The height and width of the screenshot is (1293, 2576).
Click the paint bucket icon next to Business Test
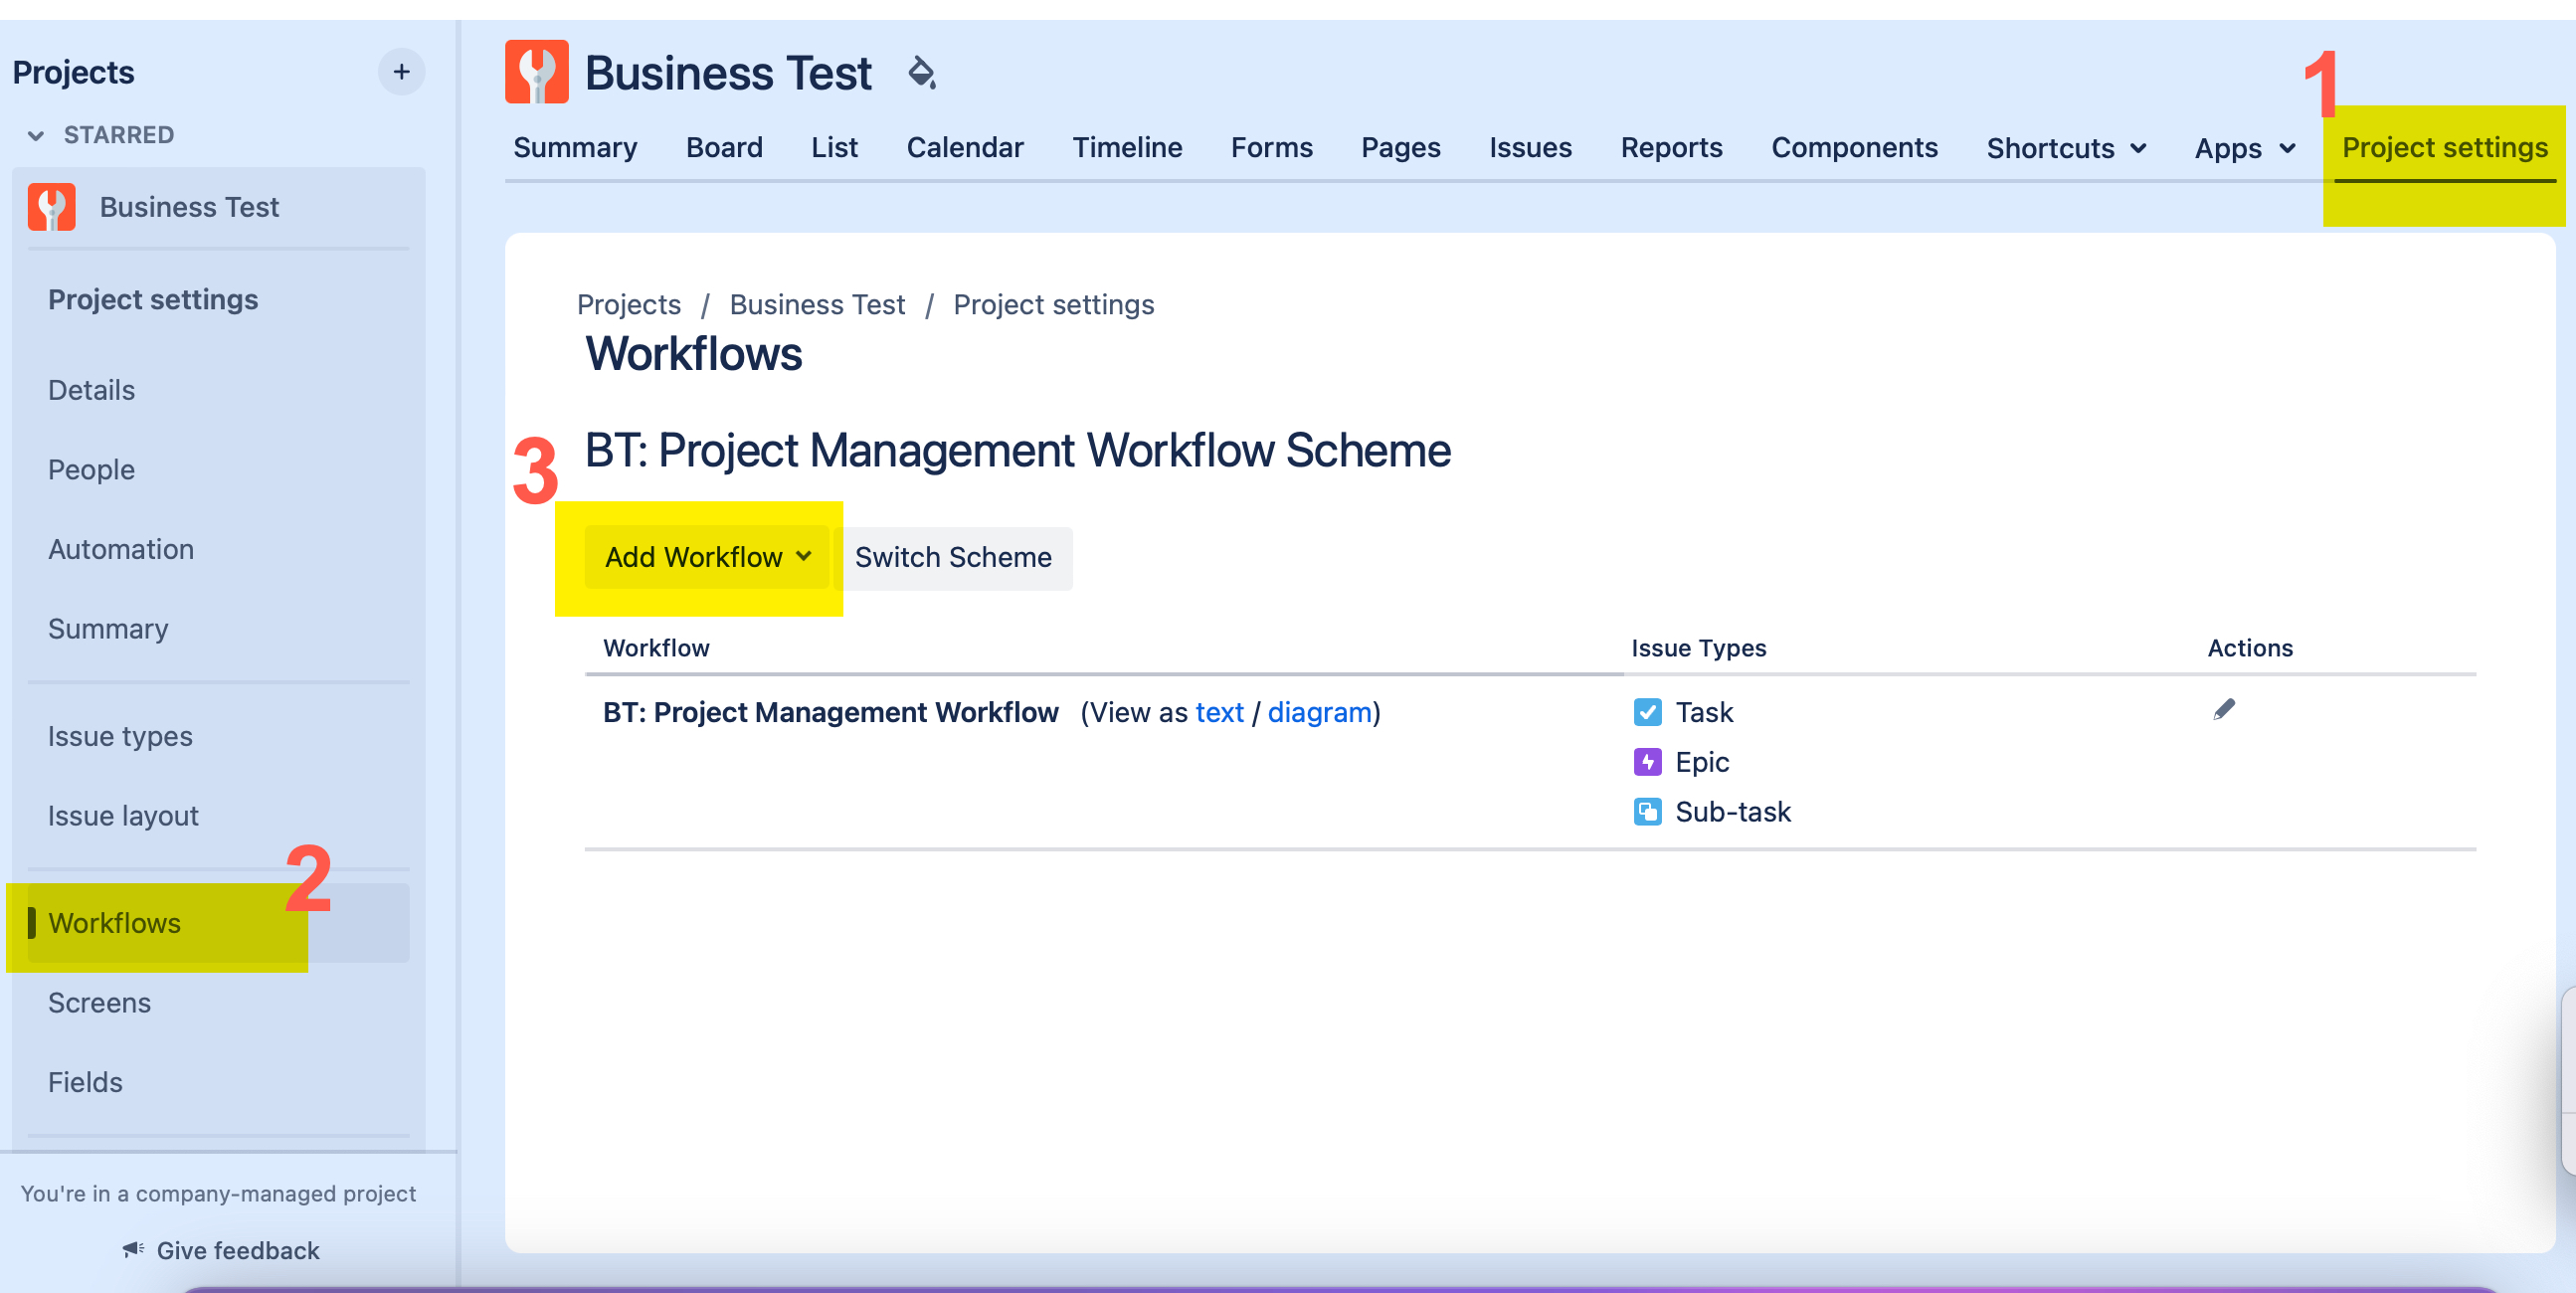click(x=923, y=72)
